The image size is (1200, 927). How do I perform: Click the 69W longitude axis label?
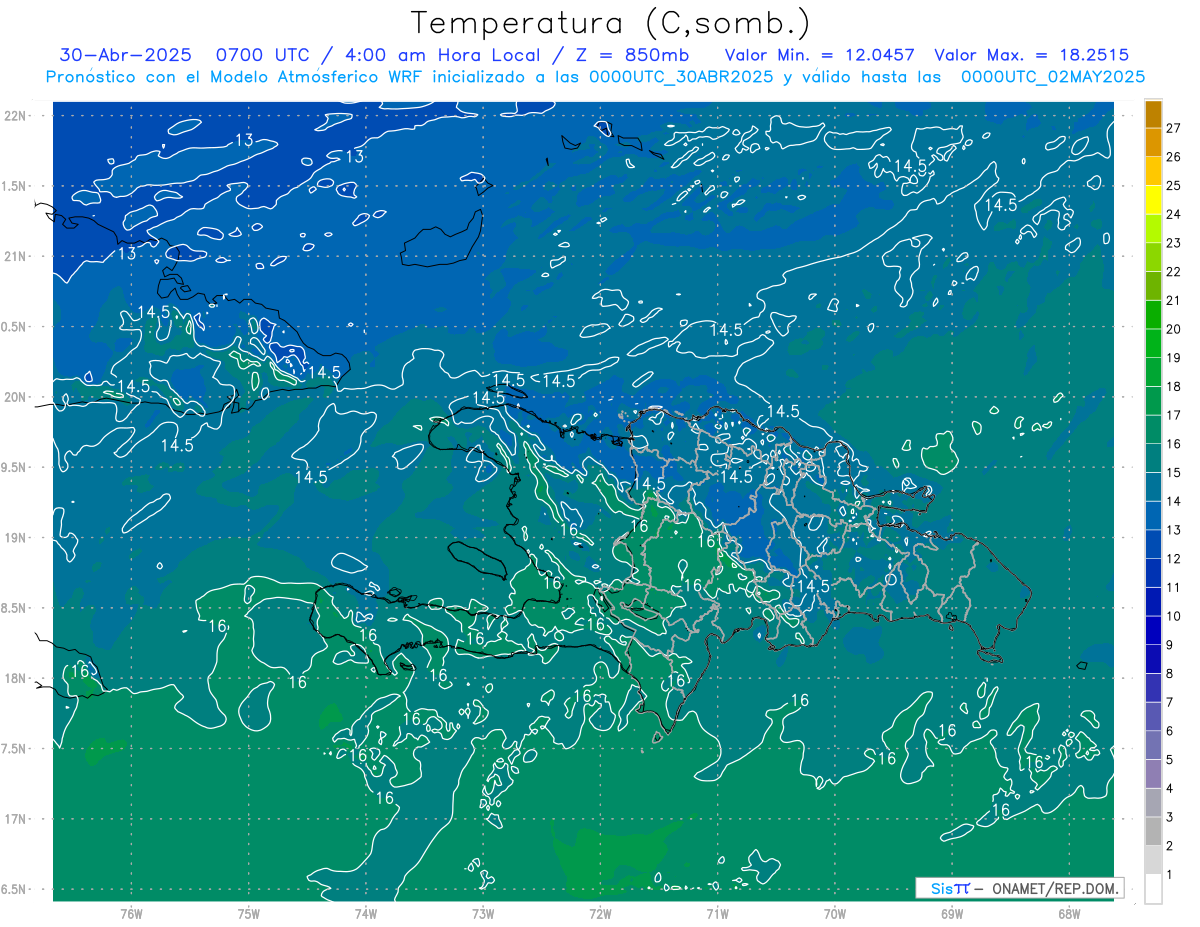pos(952,914)
